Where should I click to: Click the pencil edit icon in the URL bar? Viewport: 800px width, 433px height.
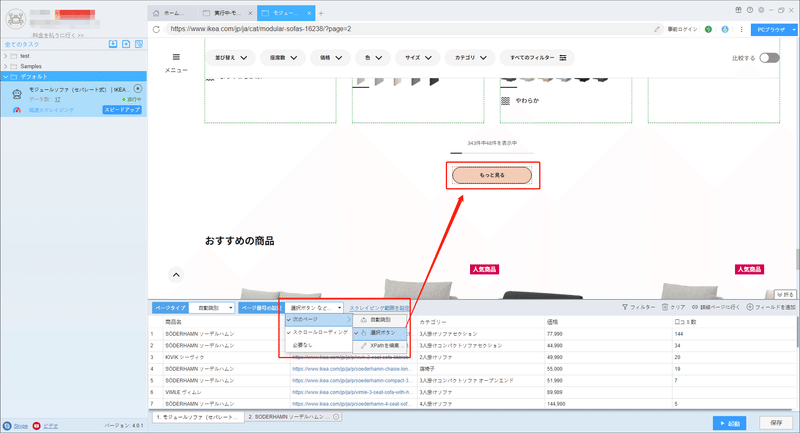(657, 29)
